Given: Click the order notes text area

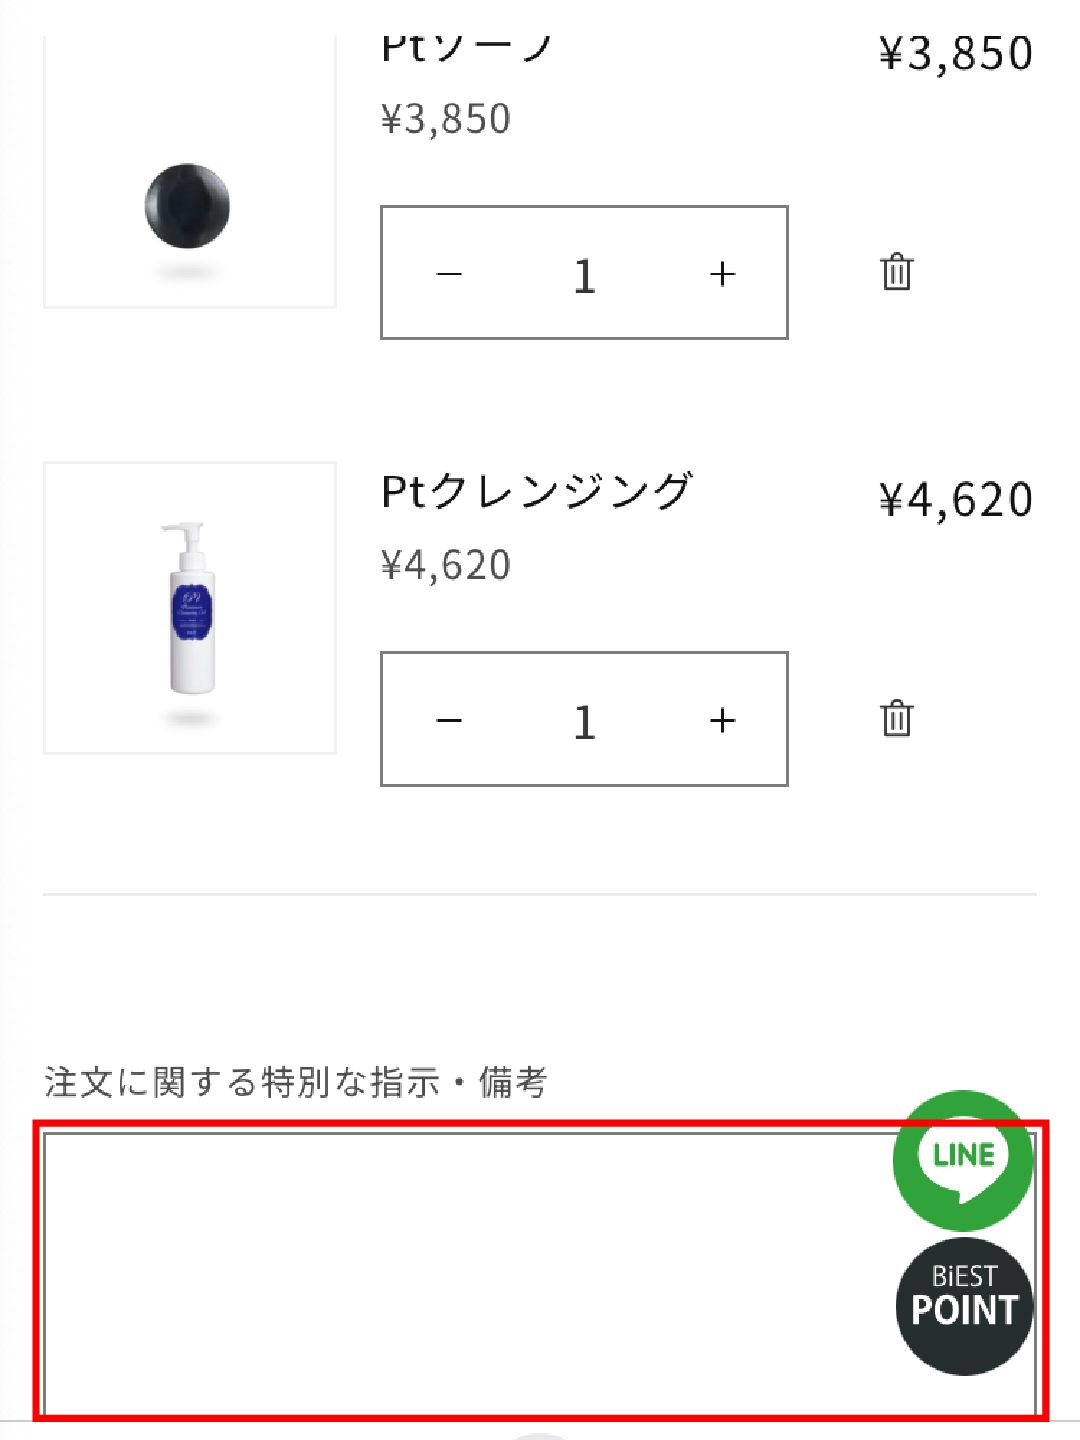Looking at the screenshot, I should point(460,1270).
